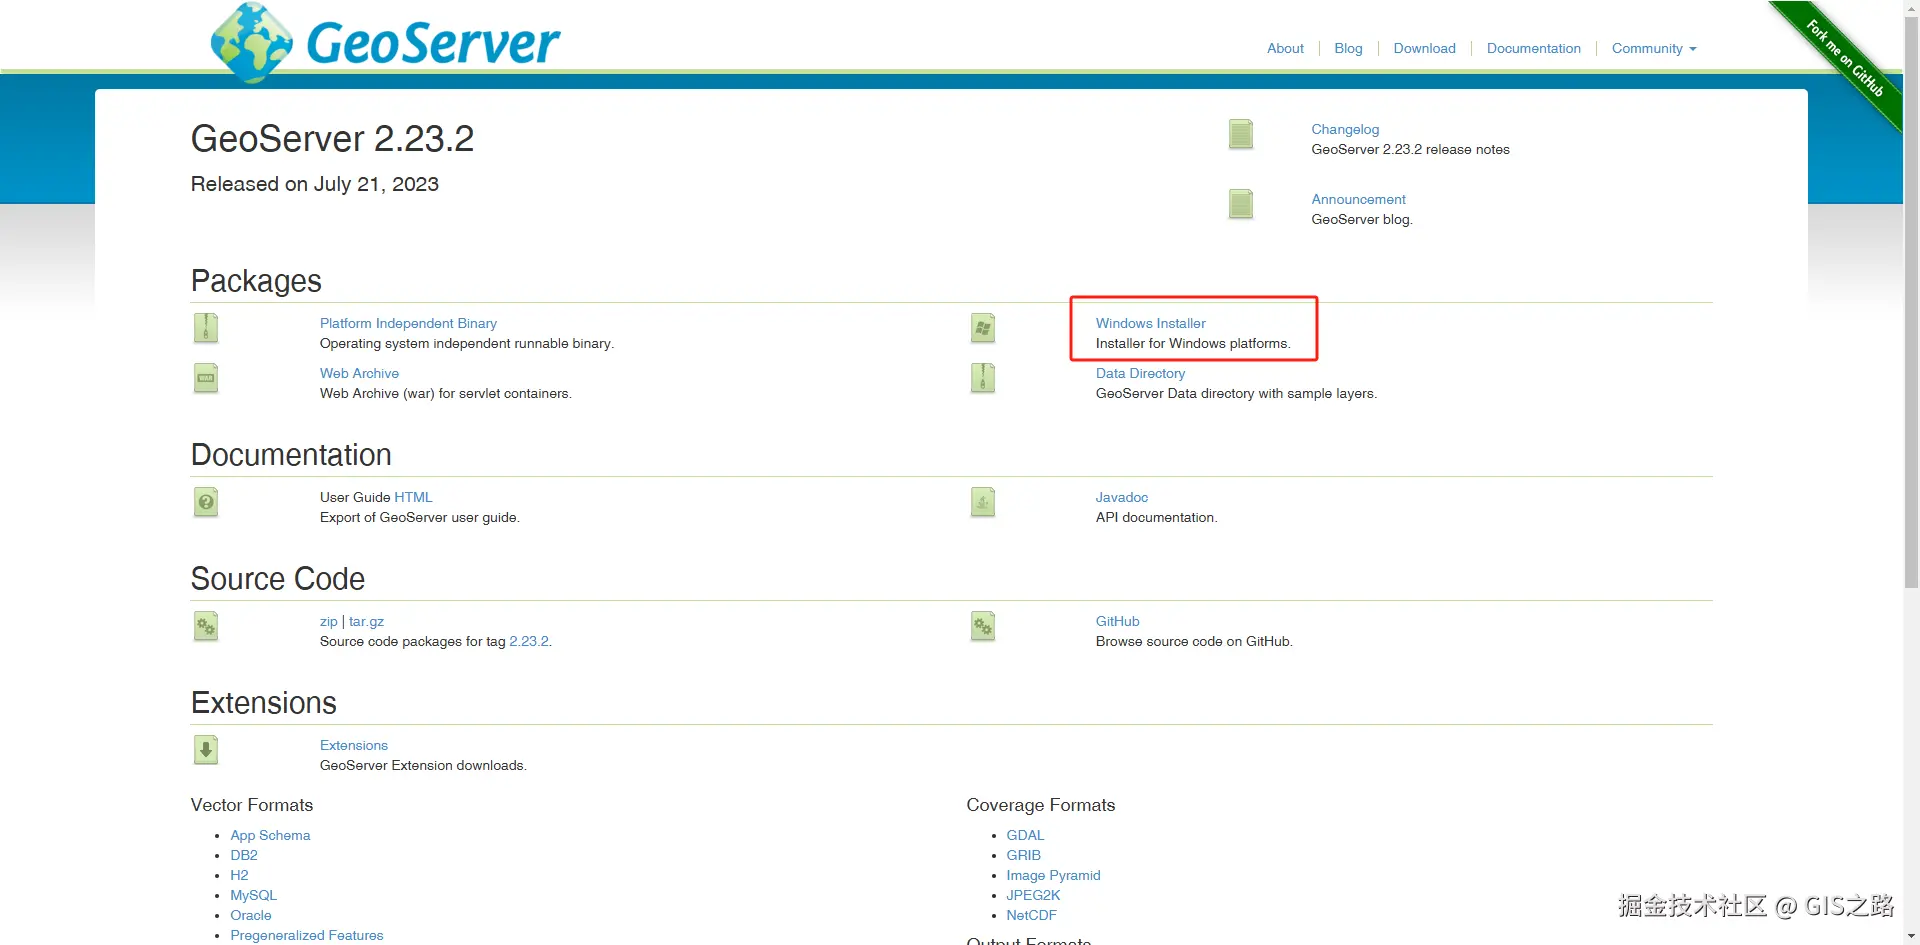
Task: Open the App Schema vector format
Action: (270, 835)
